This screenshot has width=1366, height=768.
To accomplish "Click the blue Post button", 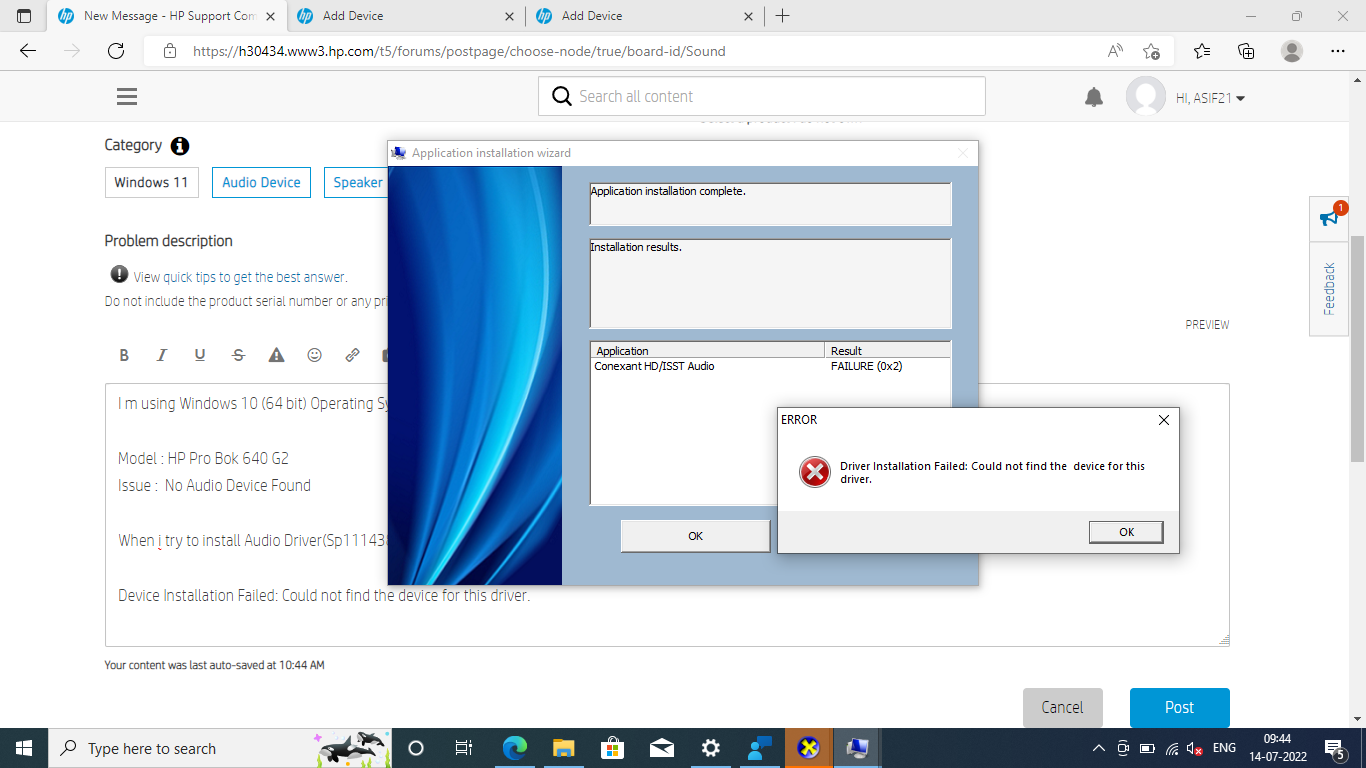I will [x=1179, y=707].
